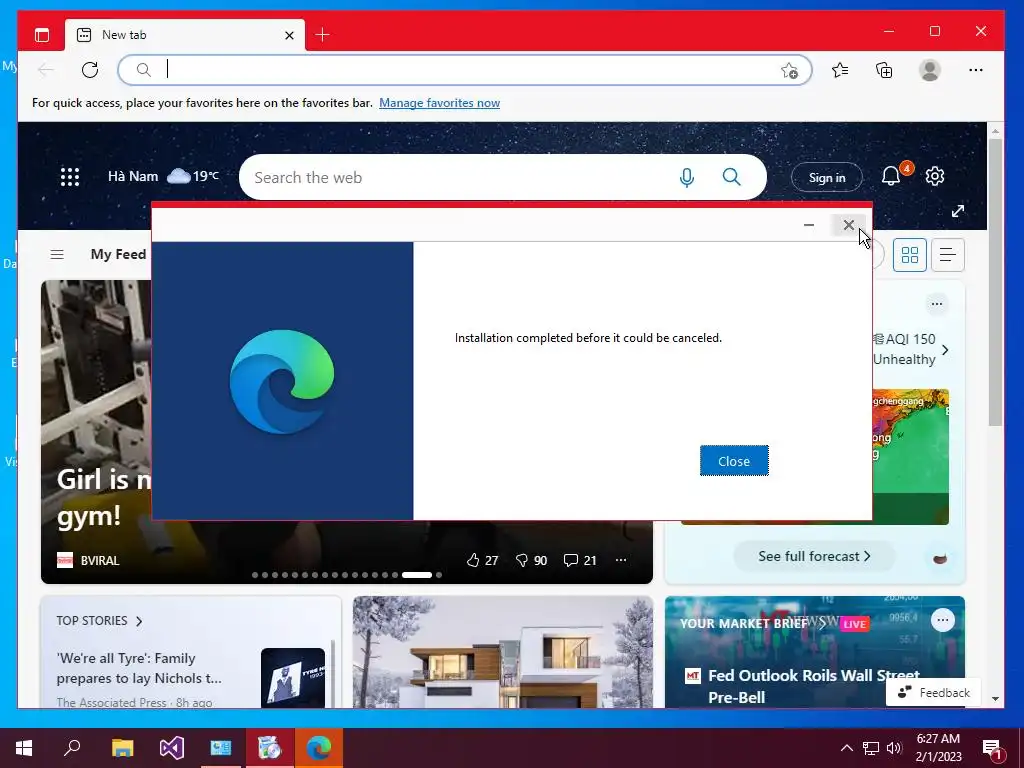This screenshot has height=768, width=1024.
Task: Open comments on the BVIRAL story
Action: point(580,560)
